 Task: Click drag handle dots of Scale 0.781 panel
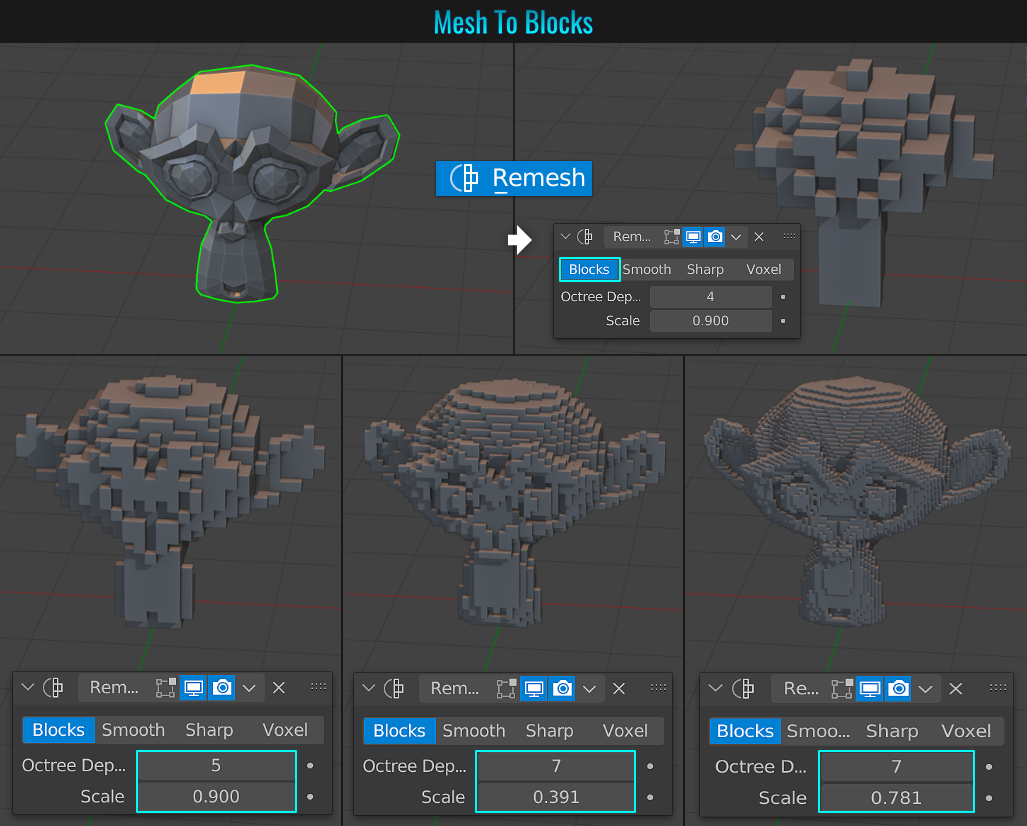pyautogui.click(x=998, y=687)
